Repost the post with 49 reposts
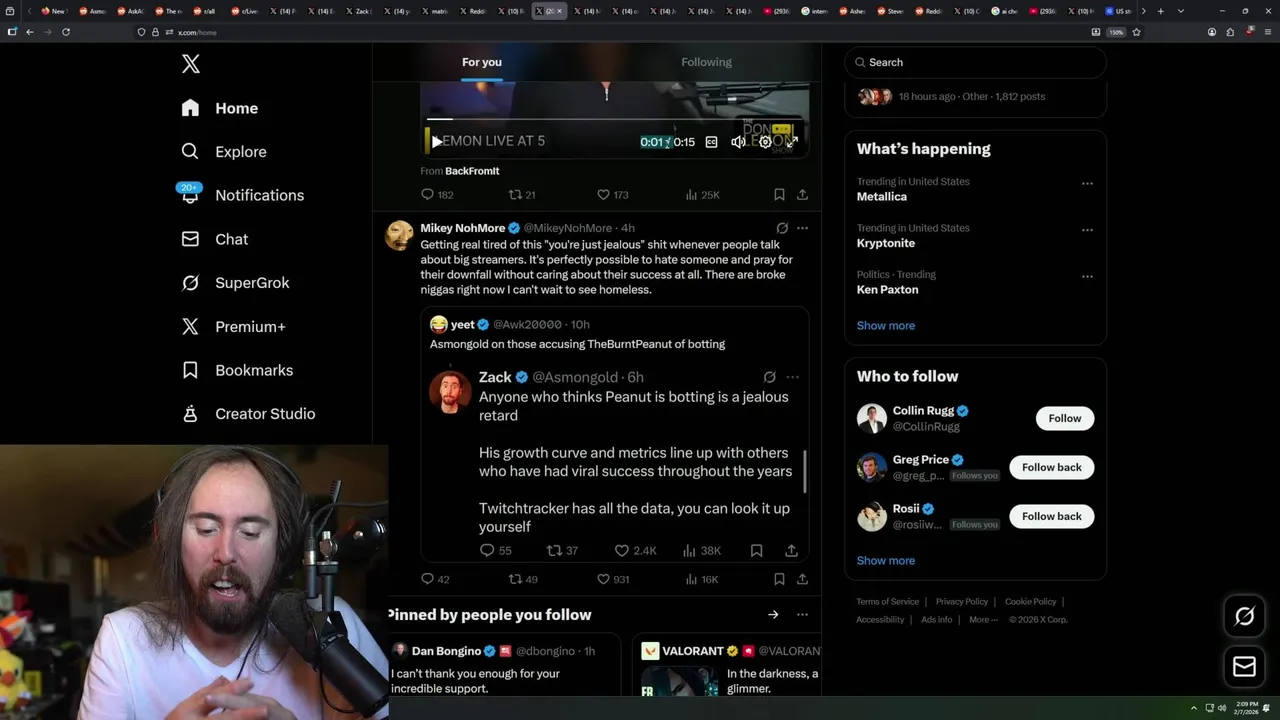The height and width of the screenshot is (720, 1280). (523, 579)
